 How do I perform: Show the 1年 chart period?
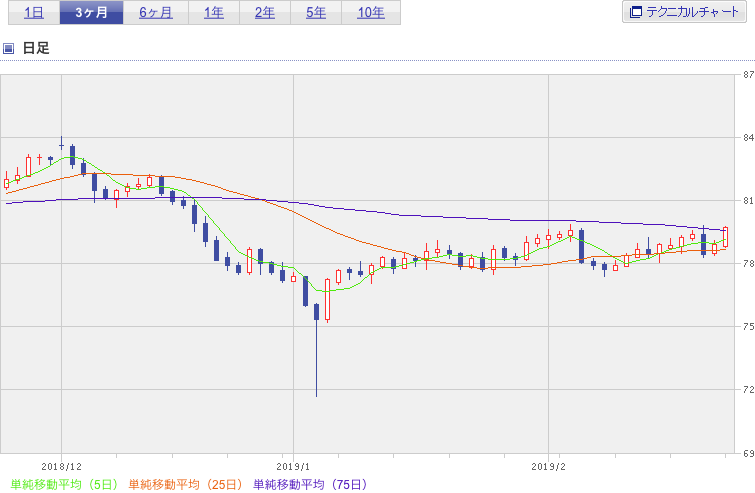coord(214,13)
